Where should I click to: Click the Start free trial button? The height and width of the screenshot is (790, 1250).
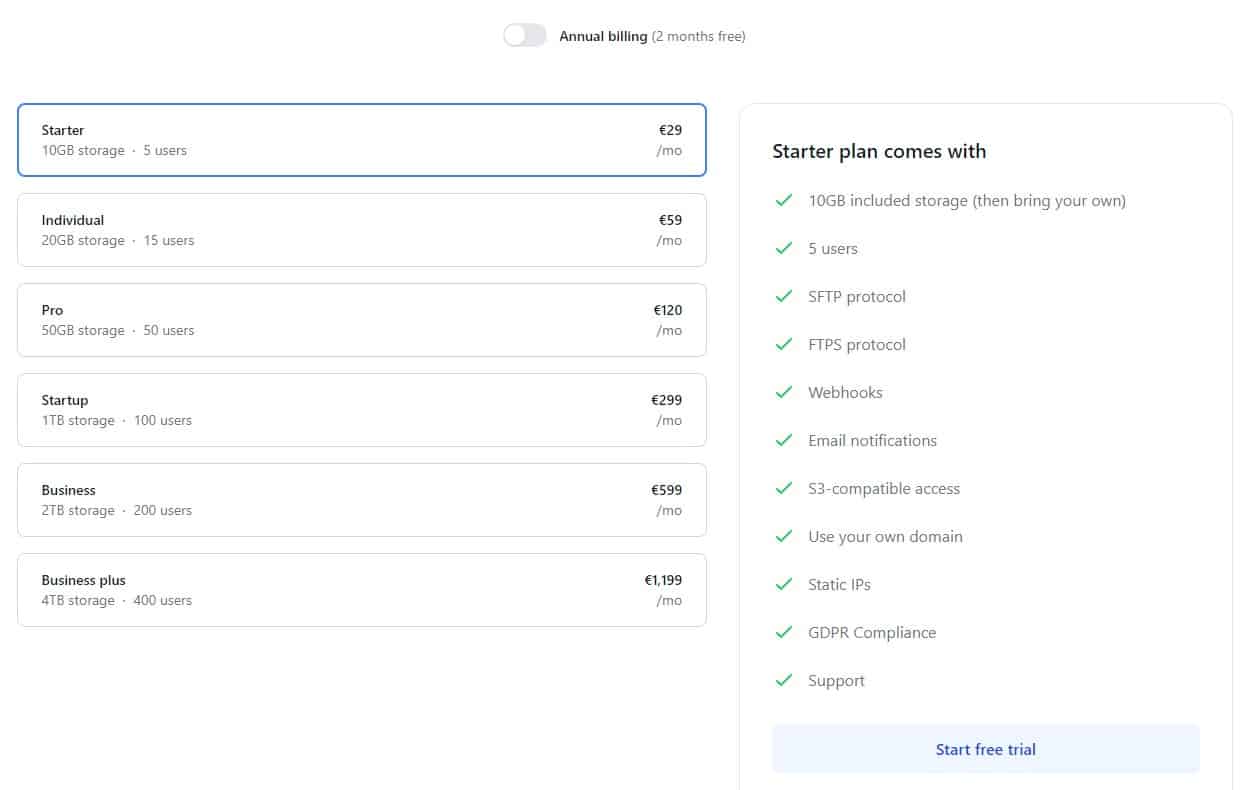point(985,749)
